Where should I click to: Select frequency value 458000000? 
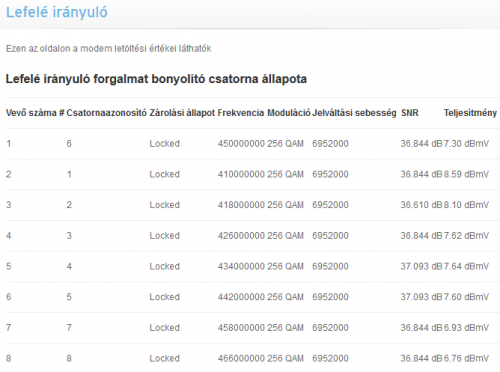pyautogui.click(x=241, y=328)
